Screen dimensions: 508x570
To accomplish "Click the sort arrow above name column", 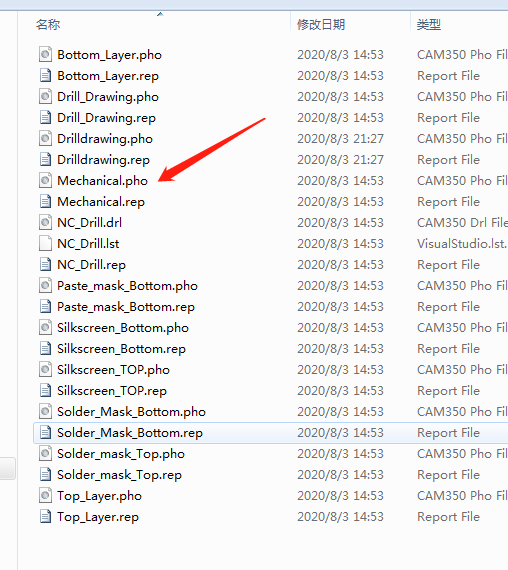I will point(160,14).
